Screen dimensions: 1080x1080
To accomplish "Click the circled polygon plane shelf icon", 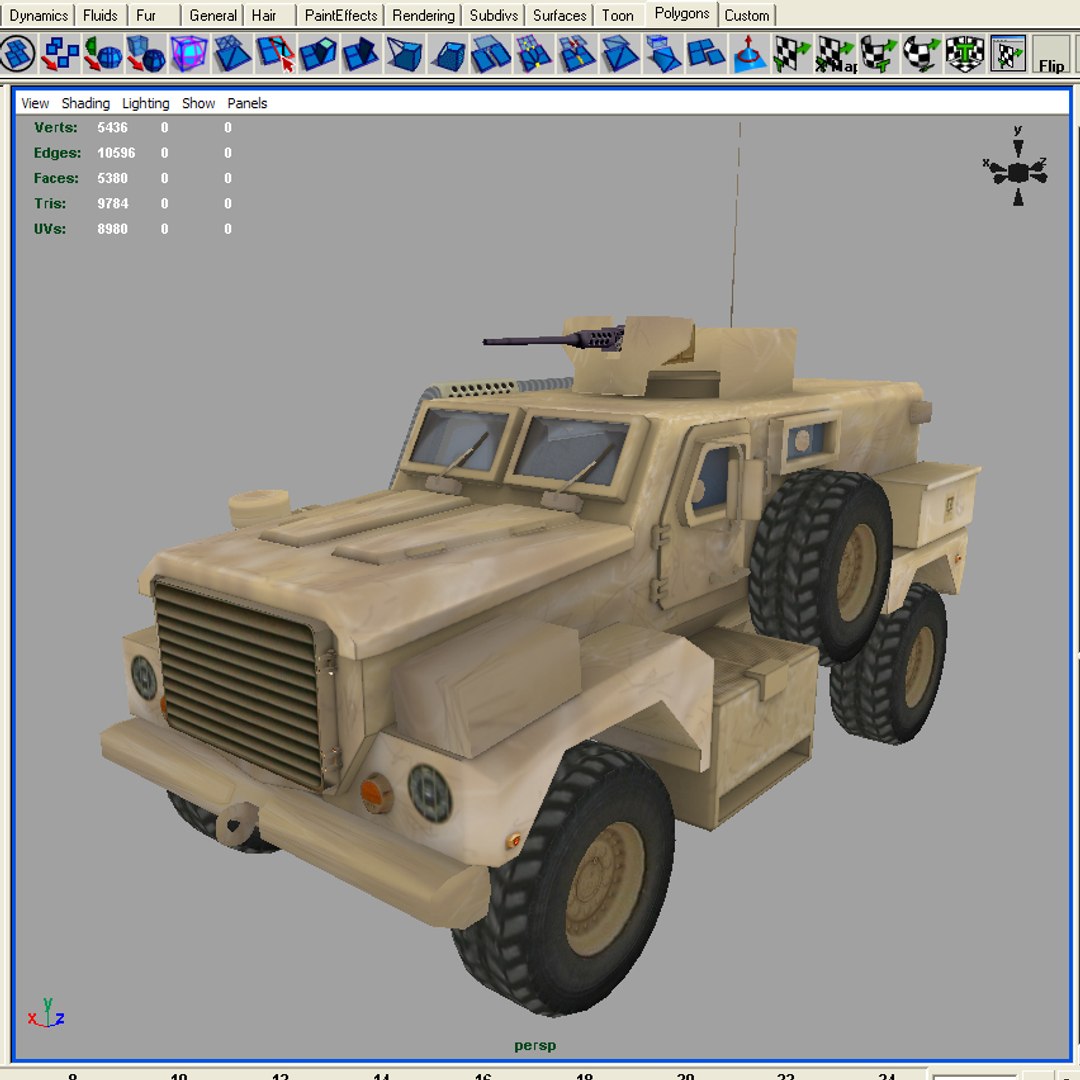I will click(18, 54).
